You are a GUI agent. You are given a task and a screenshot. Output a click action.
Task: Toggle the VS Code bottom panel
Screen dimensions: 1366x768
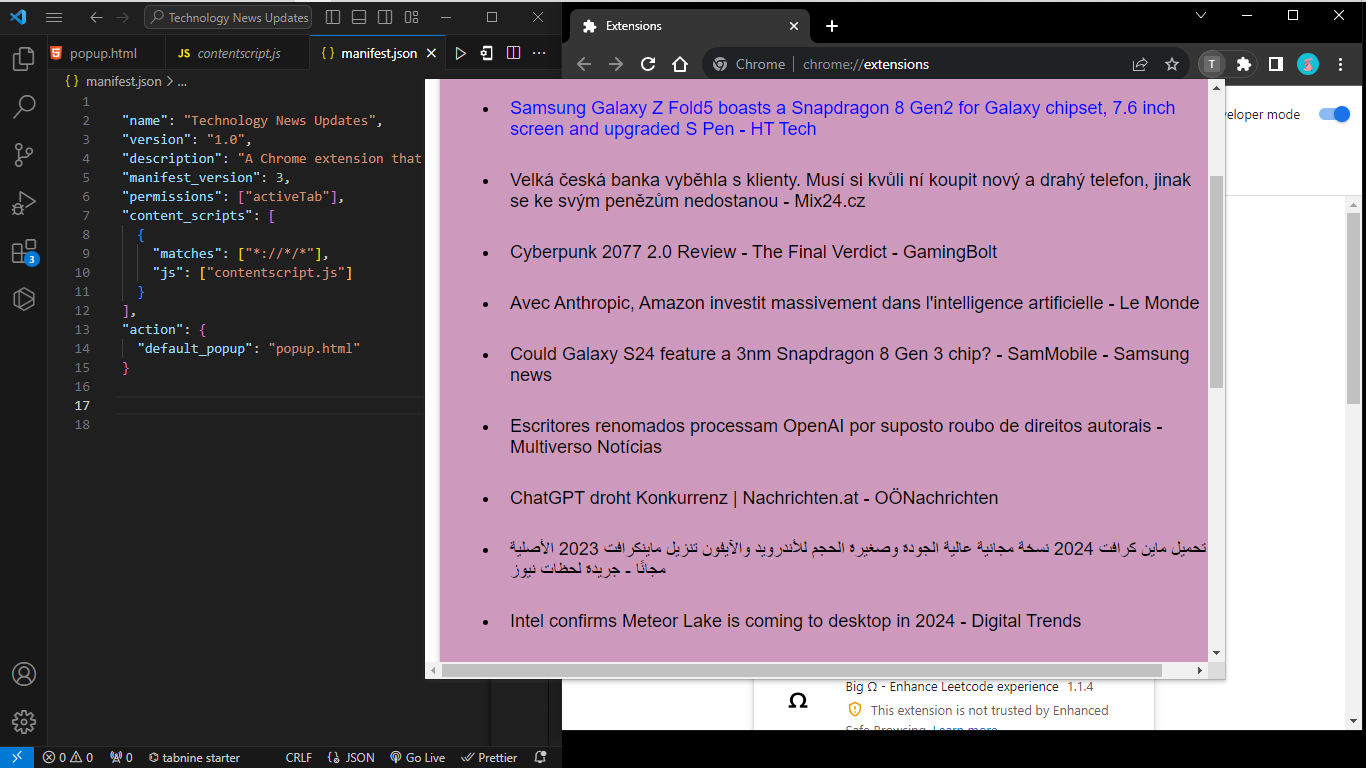pyautogui.click(x=360, y=17)
